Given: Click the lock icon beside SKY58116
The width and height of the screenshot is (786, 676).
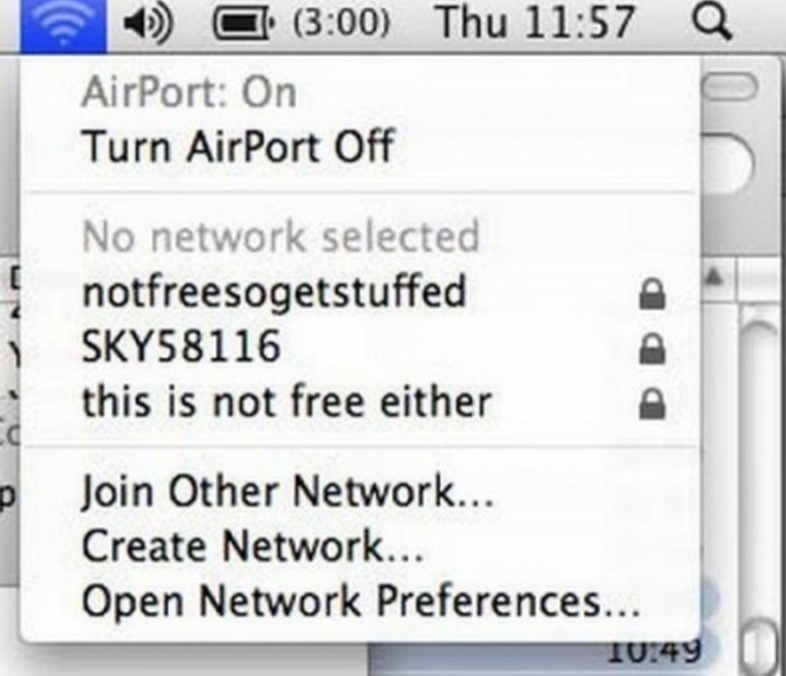Looking at the screenshot, I should [652, 349].
